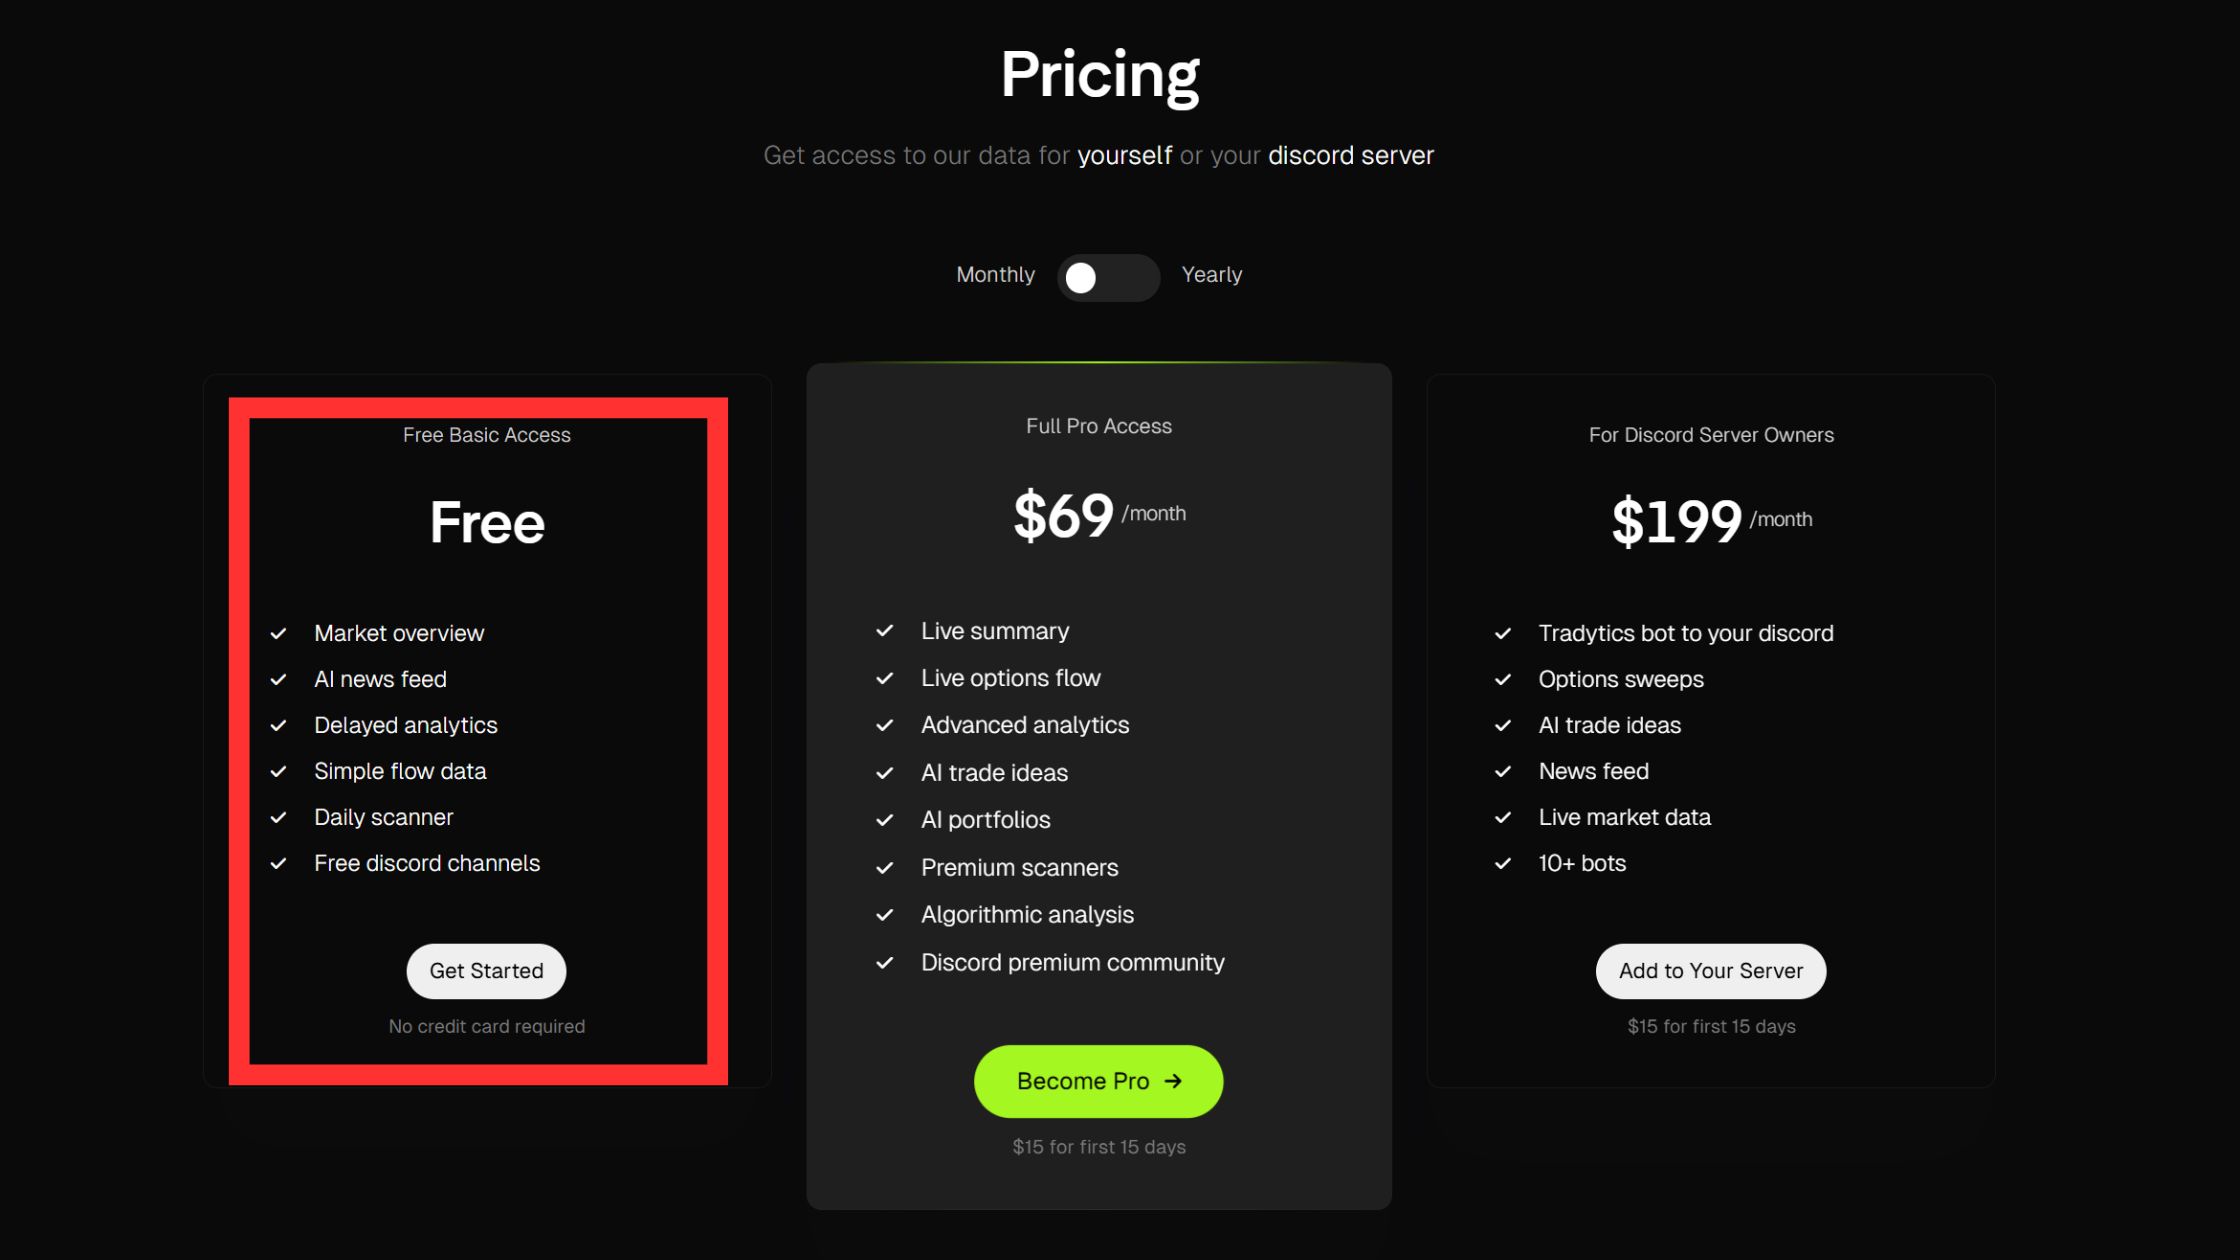Click checkmark beside Tradytics bot to your discord

1502,633
